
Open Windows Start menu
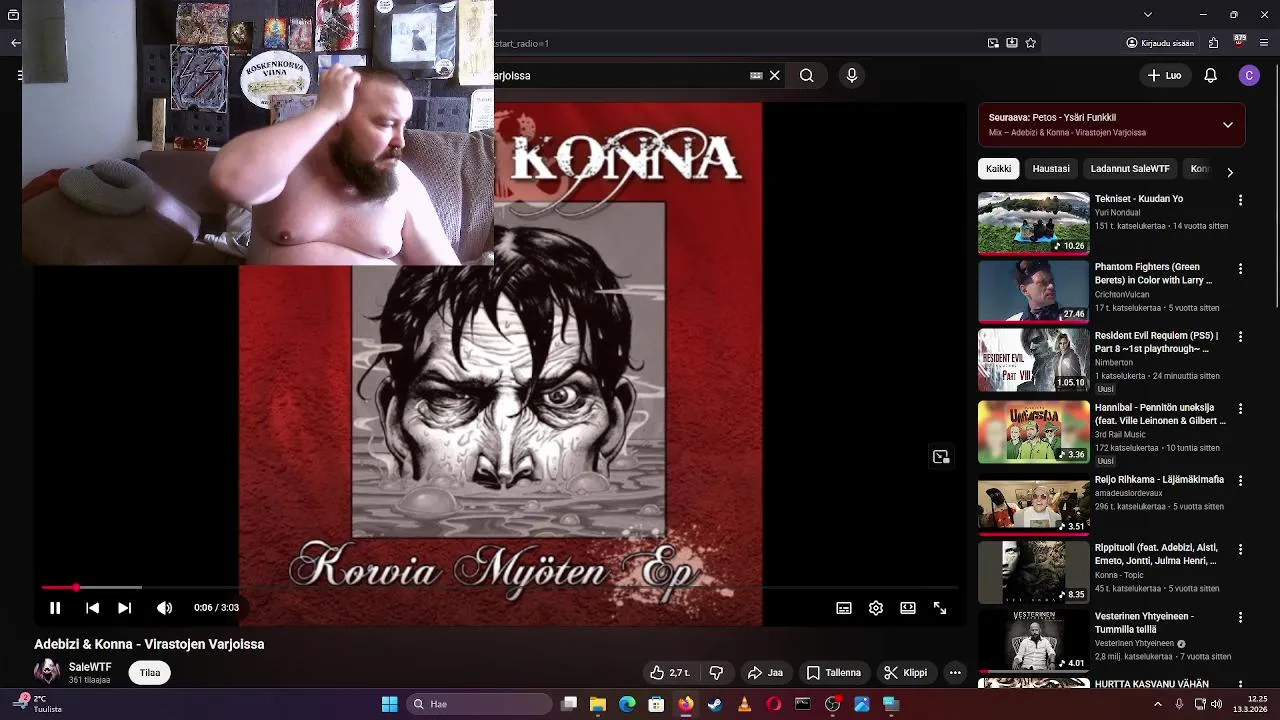pyautogui.click(x=389, y=704)
